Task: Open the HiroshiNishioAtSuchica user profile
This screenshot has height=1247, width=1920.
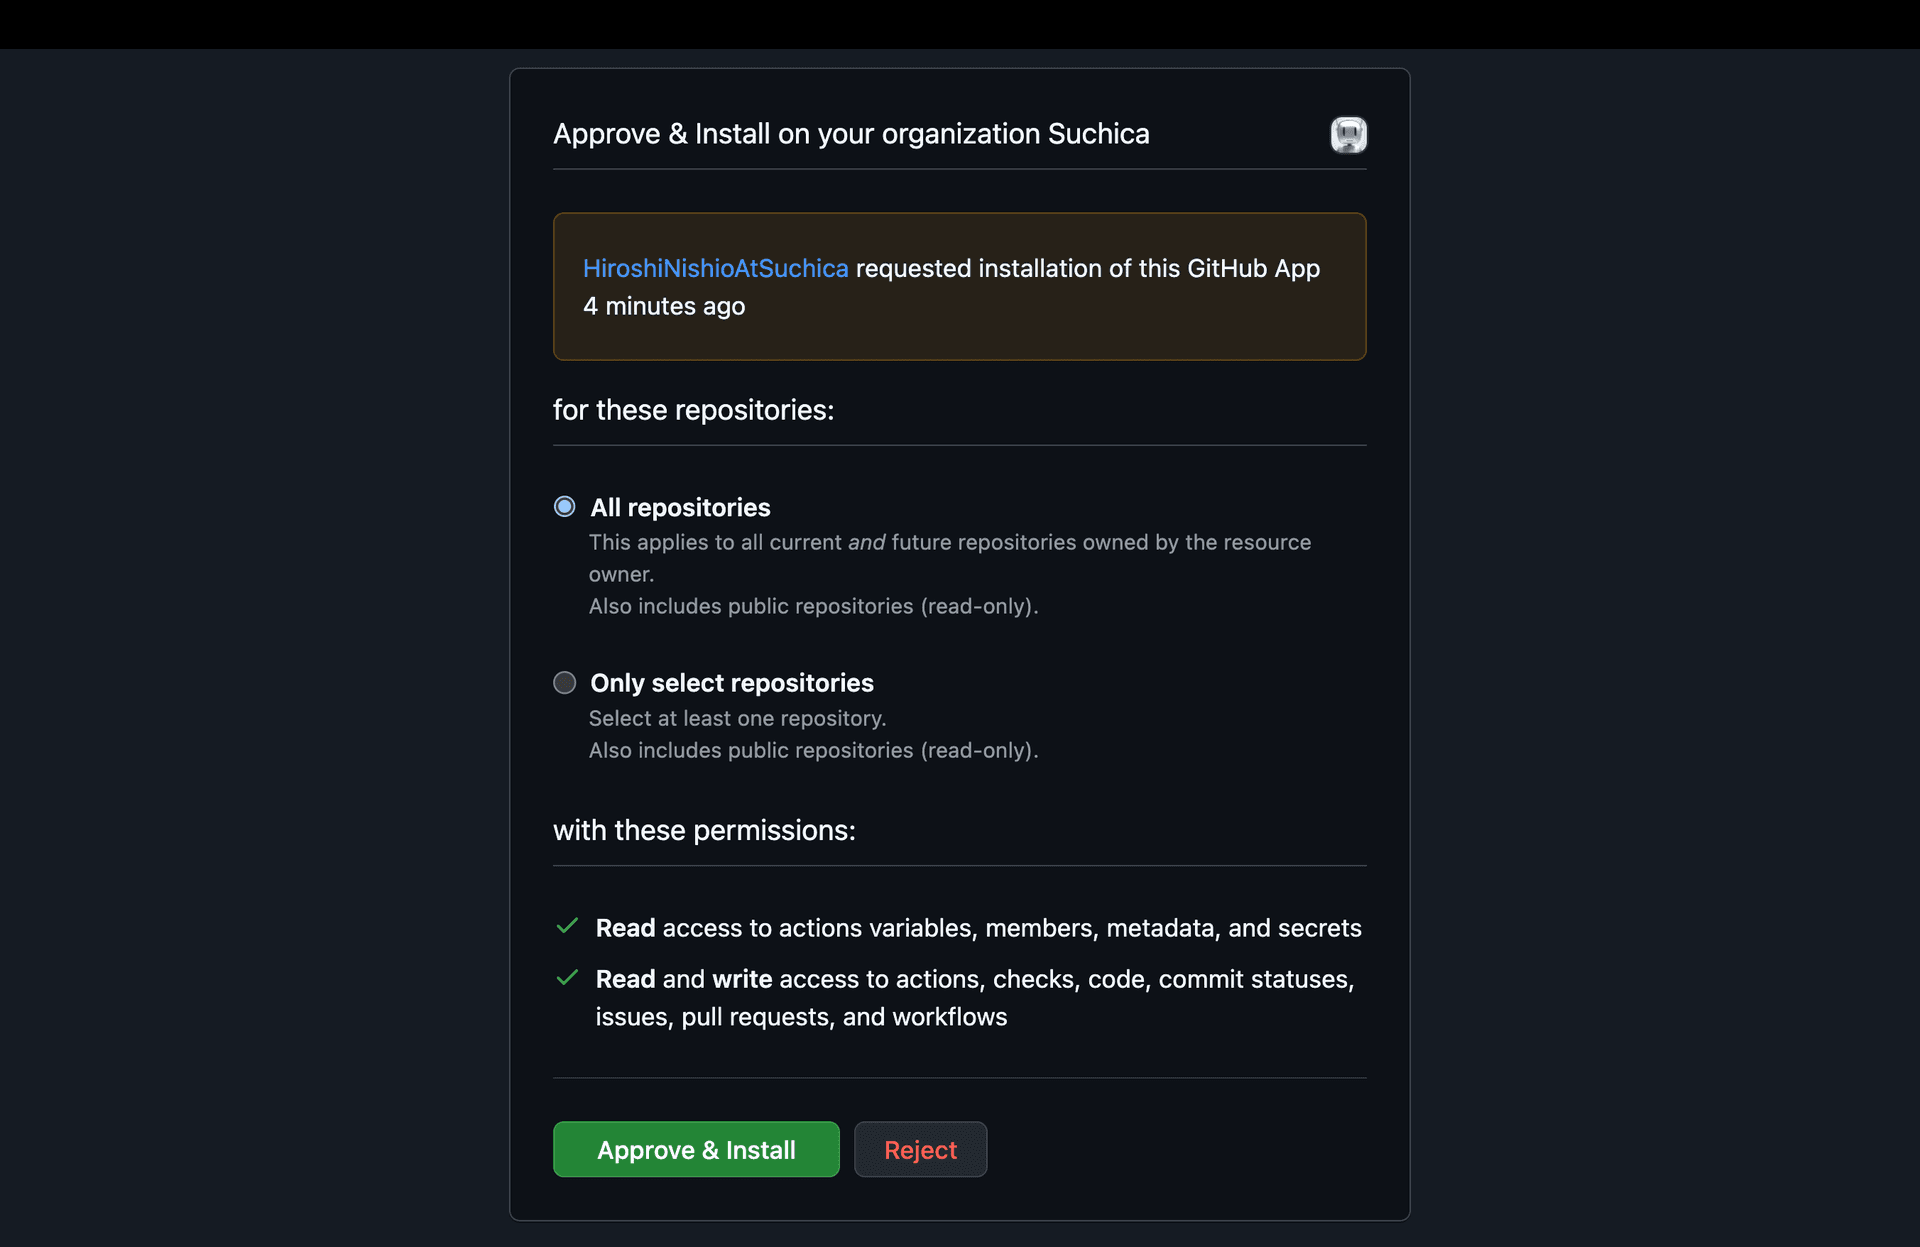Action: [715, 268]
